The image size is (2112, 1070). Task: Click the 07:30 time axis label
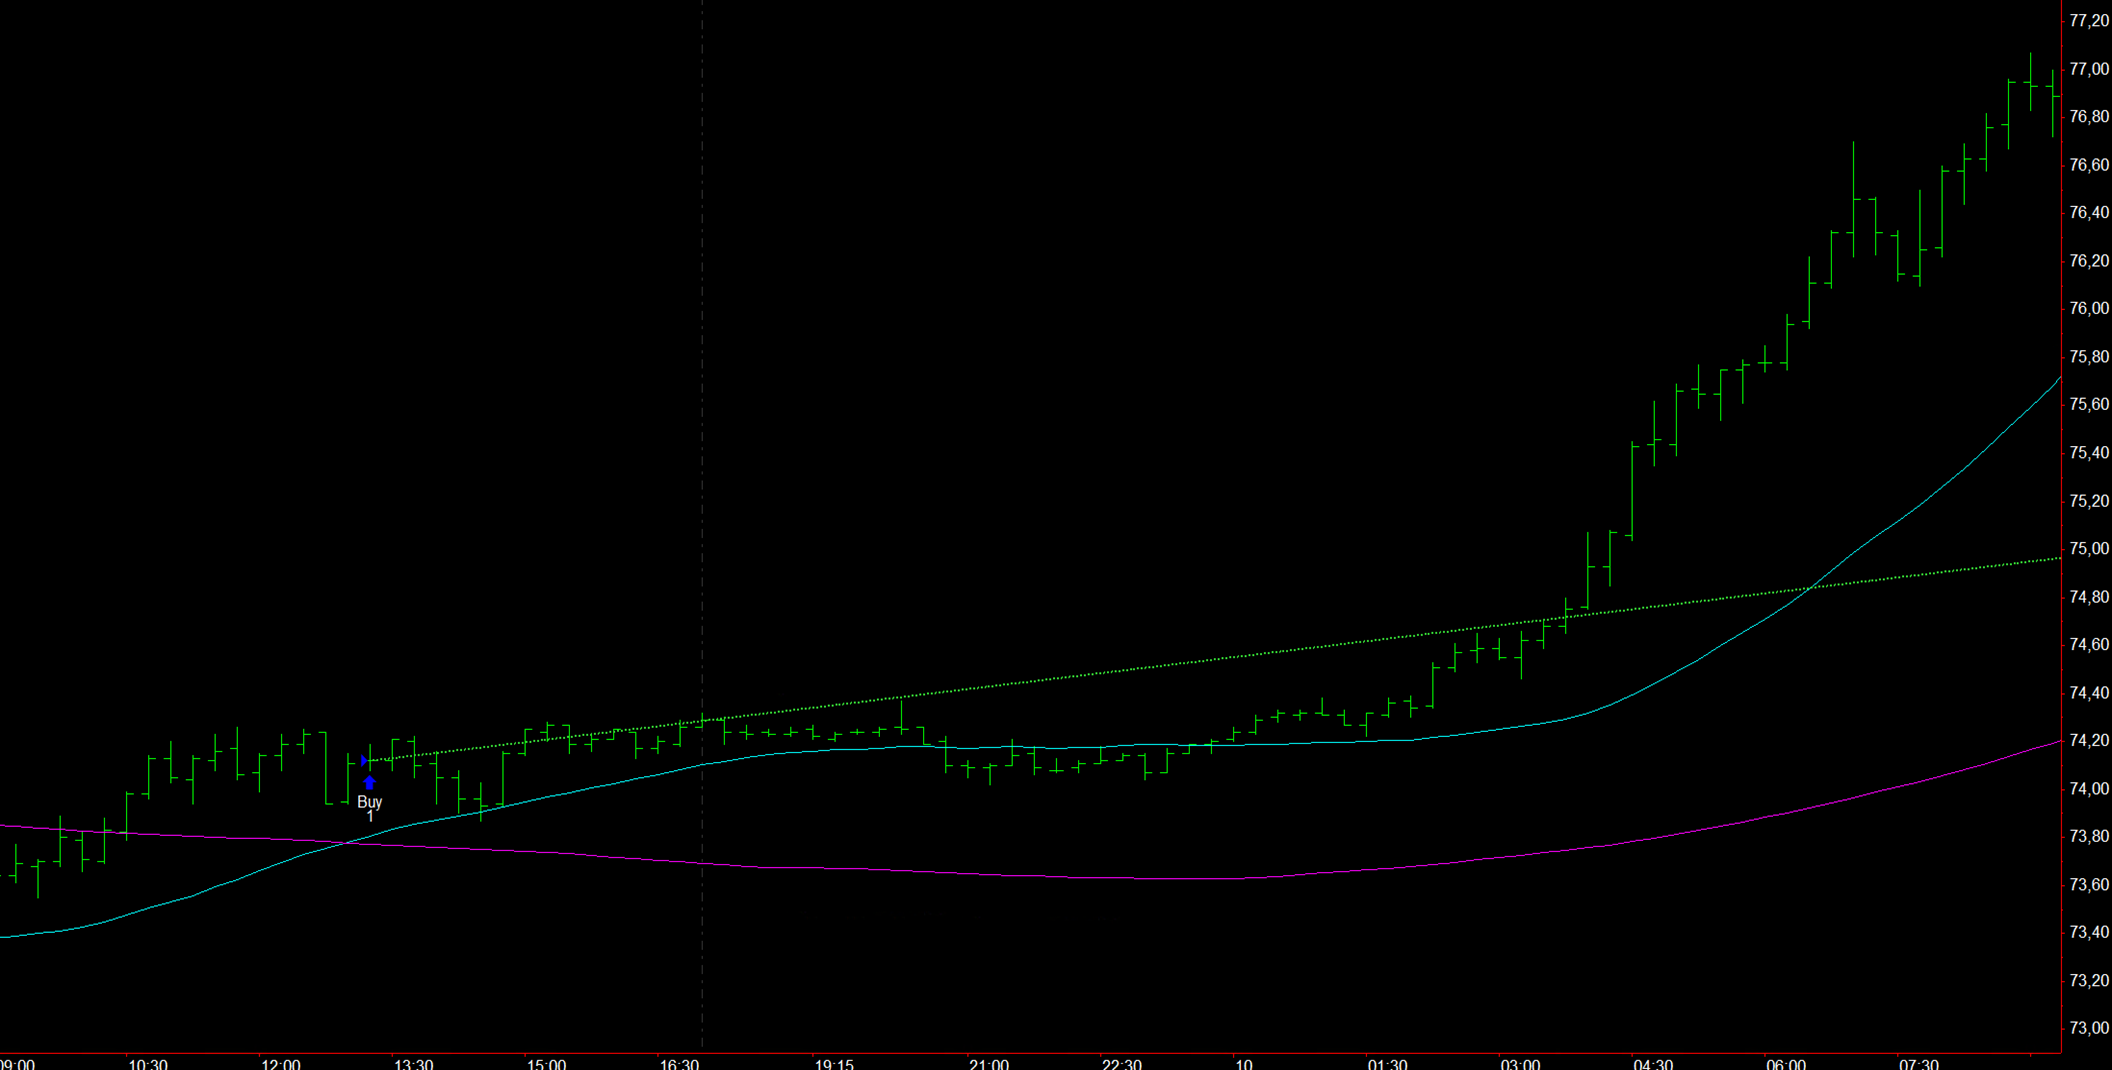click(x=1918, y=1064)
